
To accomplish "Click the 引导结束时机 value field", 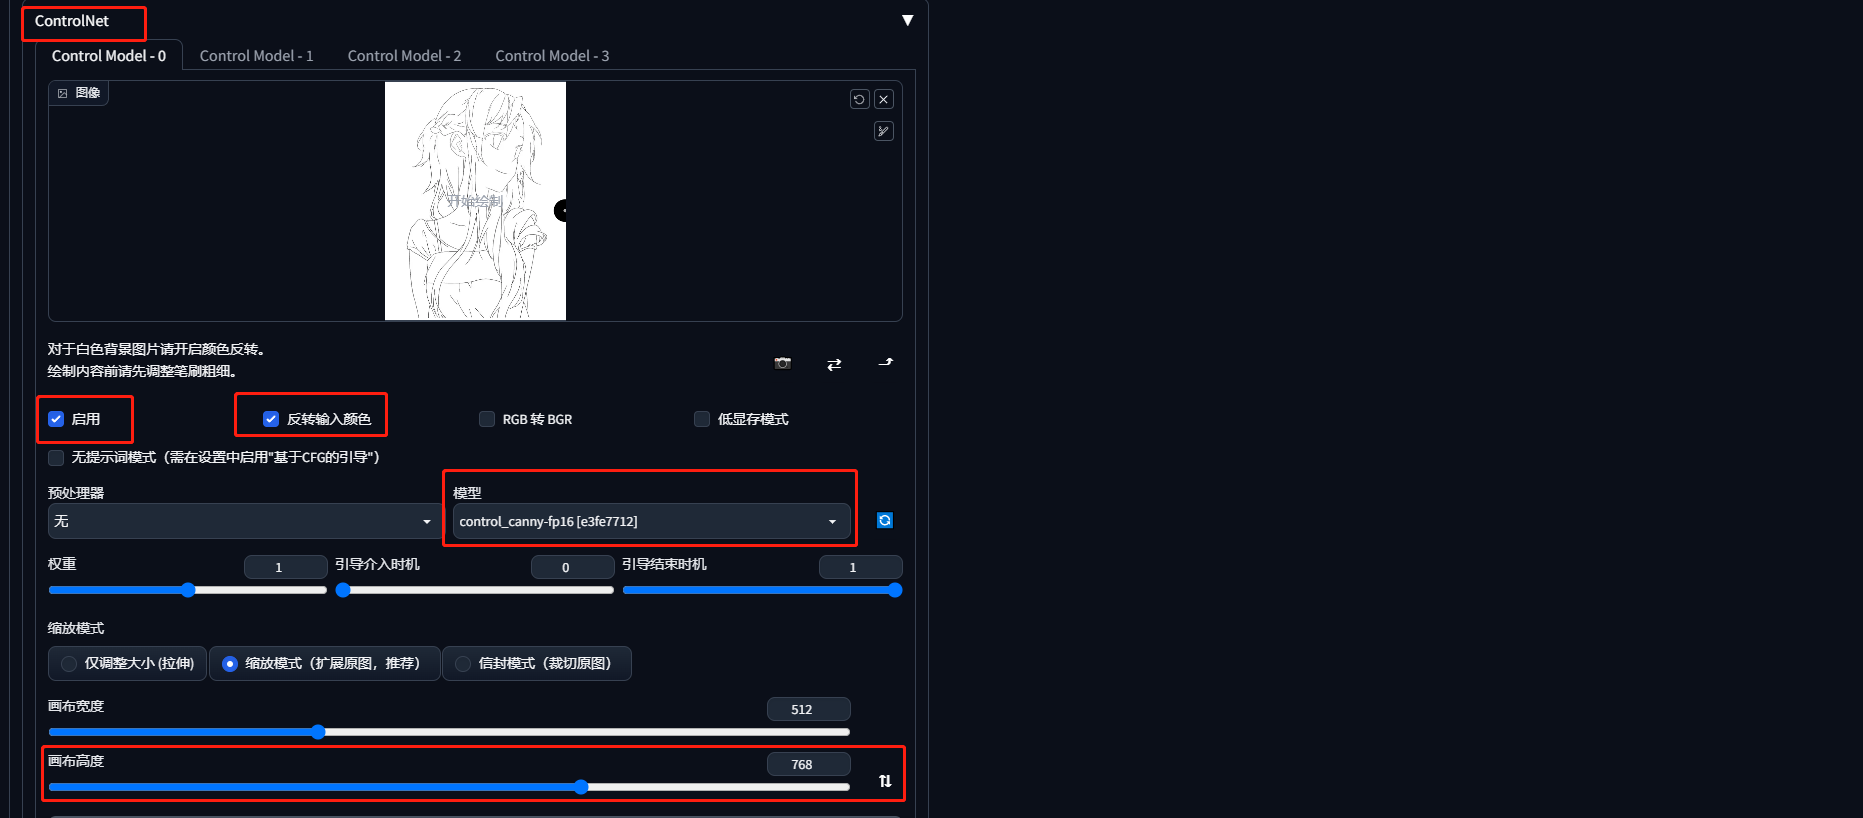I will [860, 567].
